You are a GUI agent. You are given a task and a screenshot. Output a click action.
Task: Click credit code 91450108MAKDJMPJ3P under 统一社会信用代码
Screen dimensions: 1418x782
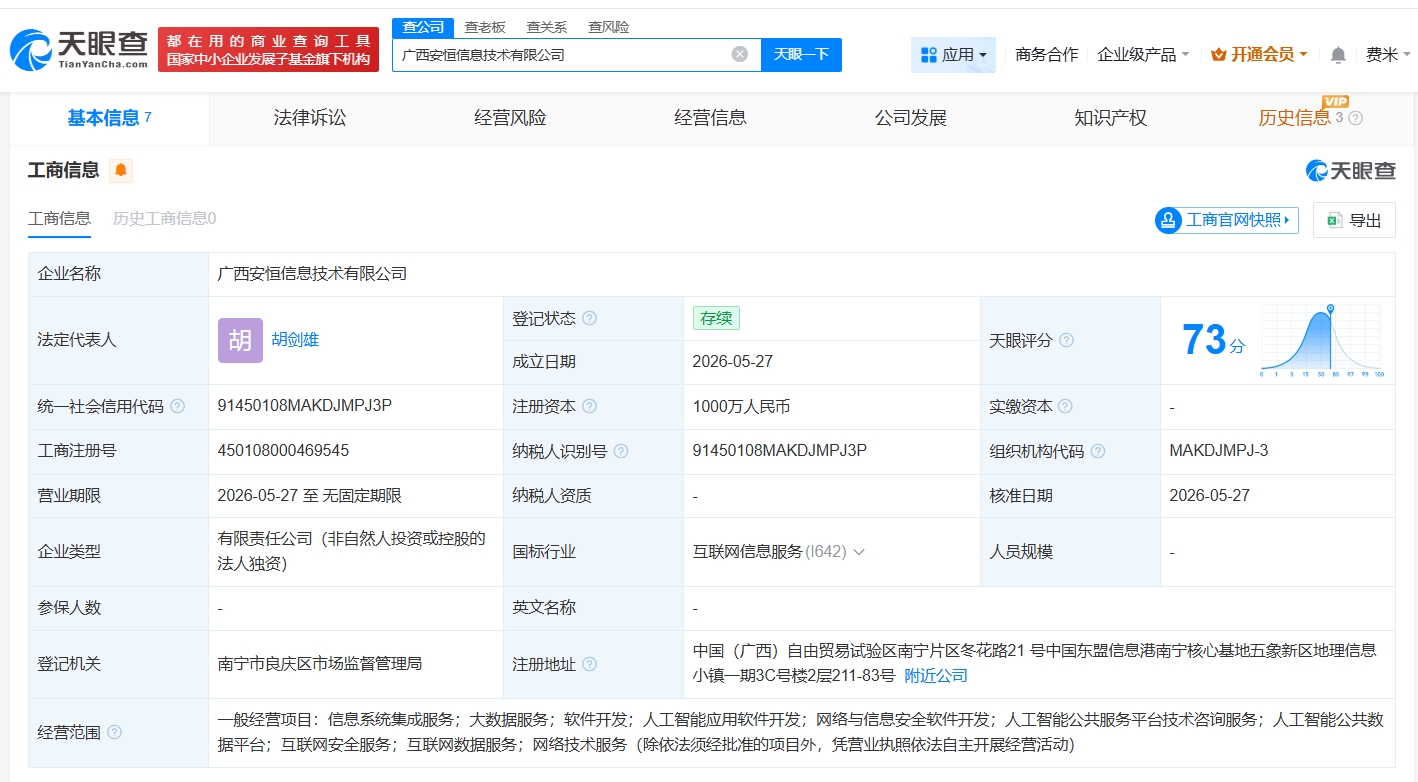(304, 406)
